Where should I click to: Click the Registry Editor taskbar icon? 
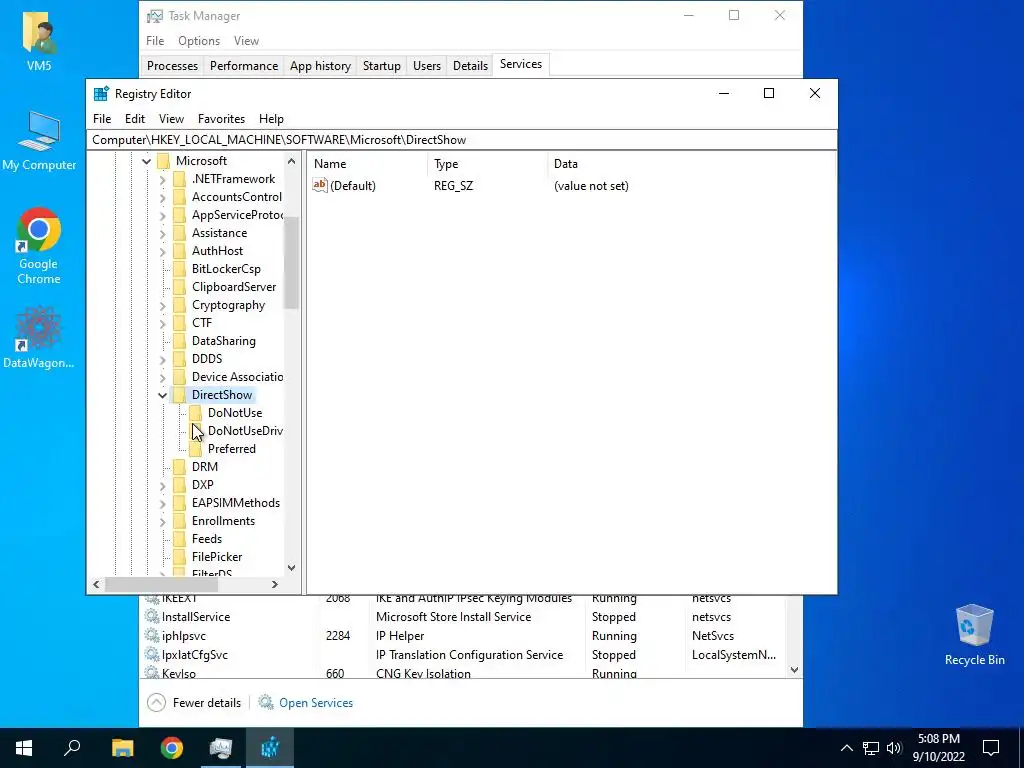(x=270, y=748)
